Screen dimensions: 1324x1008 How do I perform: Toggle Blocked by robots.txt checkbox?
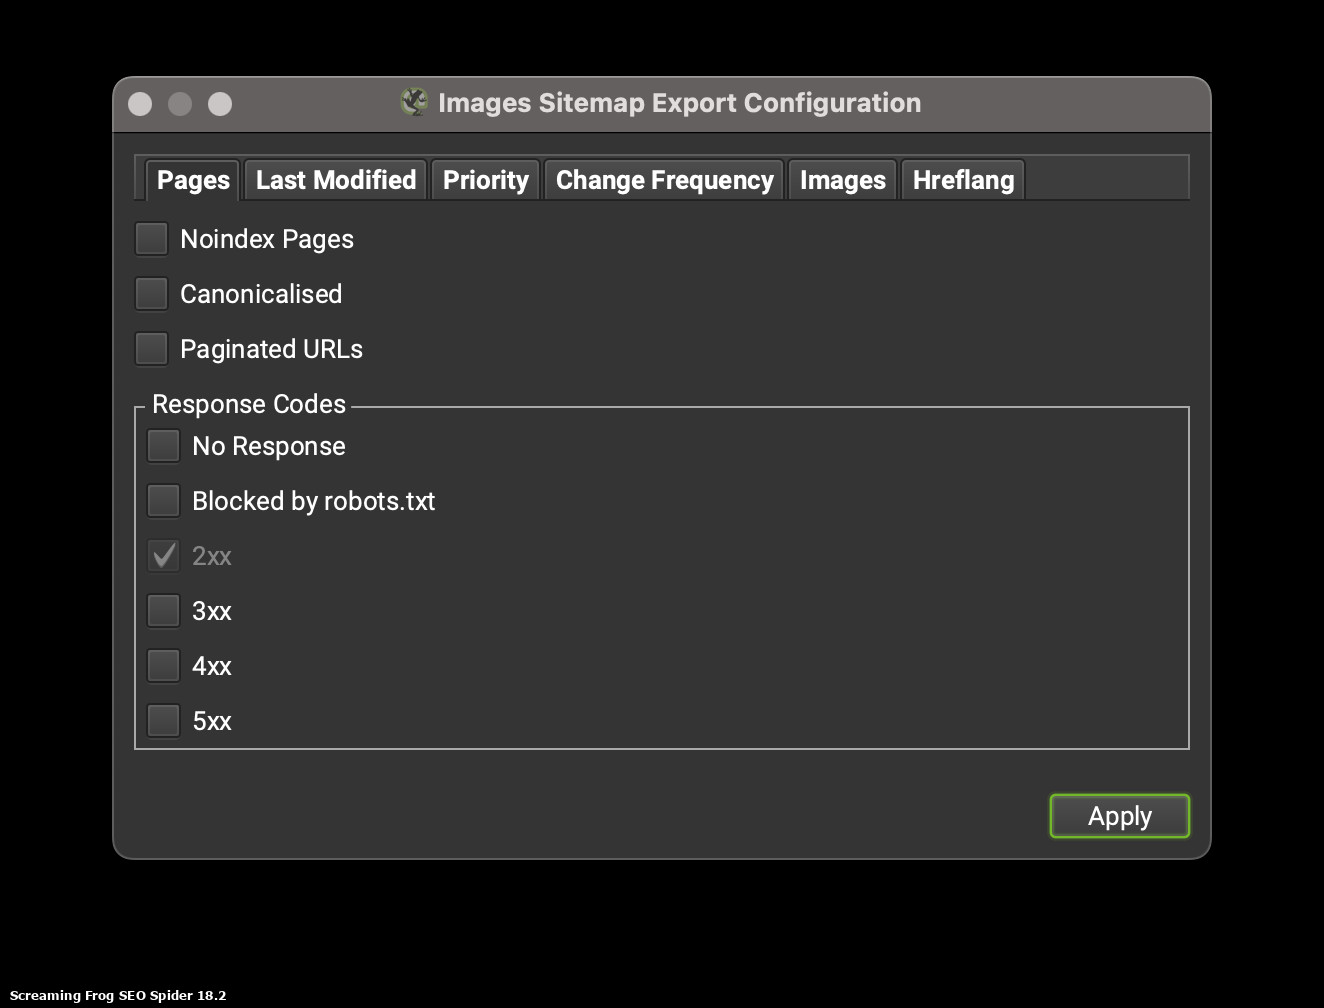point(164,501)
